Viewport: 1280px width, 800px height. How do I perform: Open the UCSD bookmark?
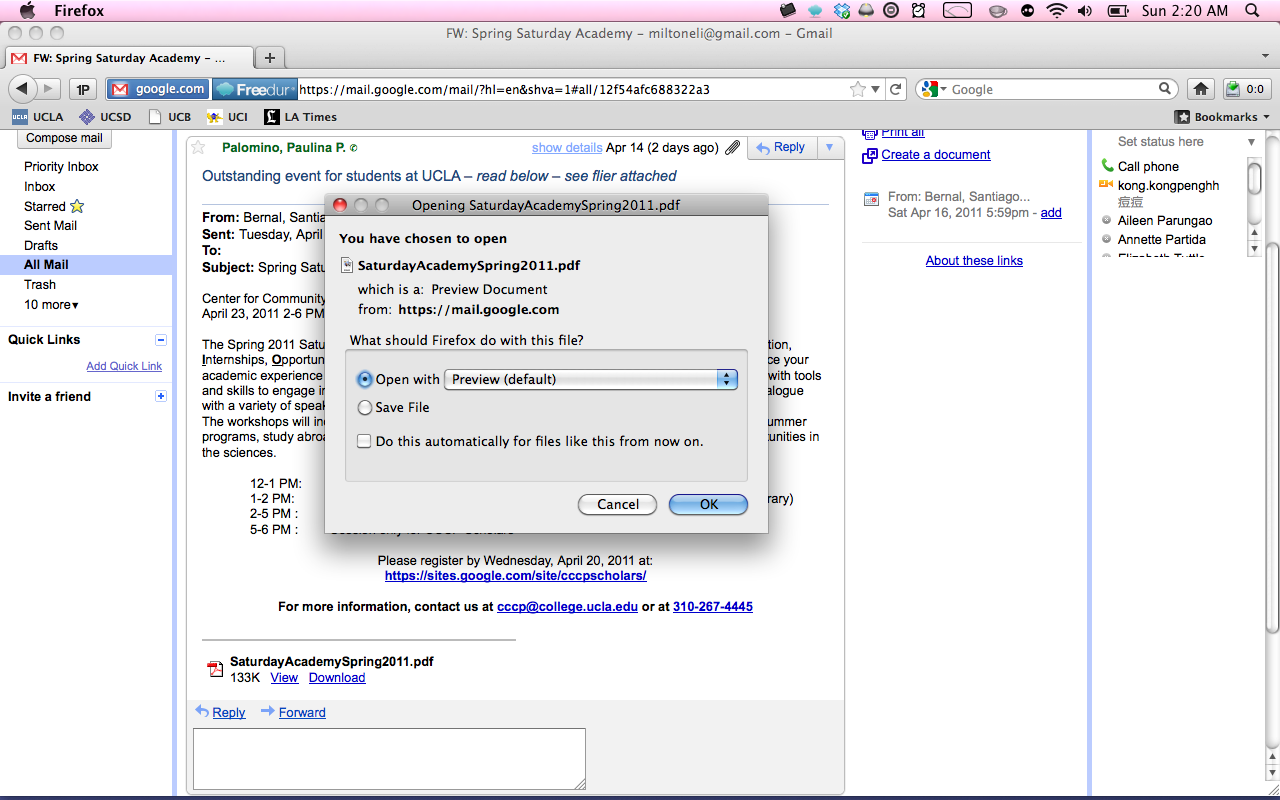[105, 117]
